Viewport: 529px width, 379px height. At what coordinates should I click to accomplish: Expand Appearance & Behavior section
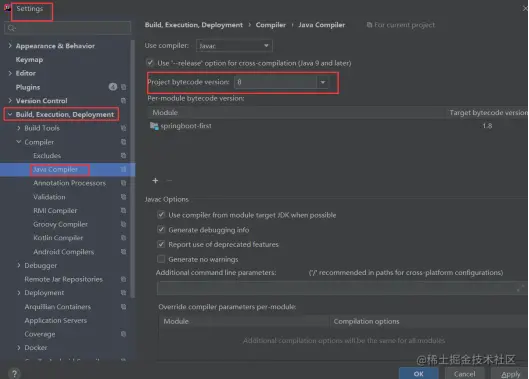pyautogui.click(x=10, y=46)
